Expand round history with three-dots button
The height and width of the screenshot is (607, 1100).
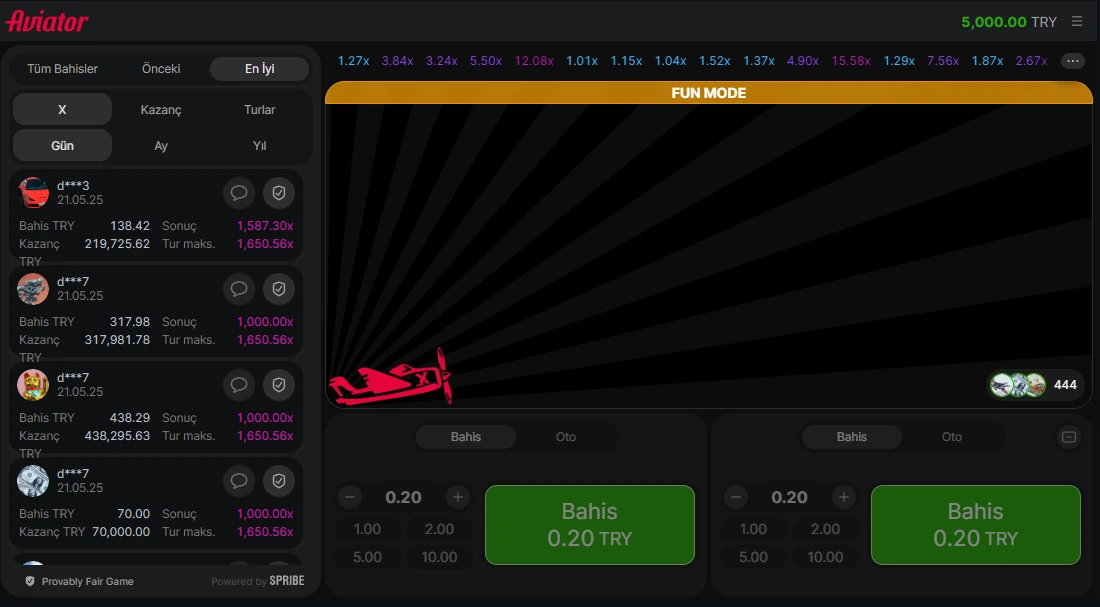pos(1073,61)
